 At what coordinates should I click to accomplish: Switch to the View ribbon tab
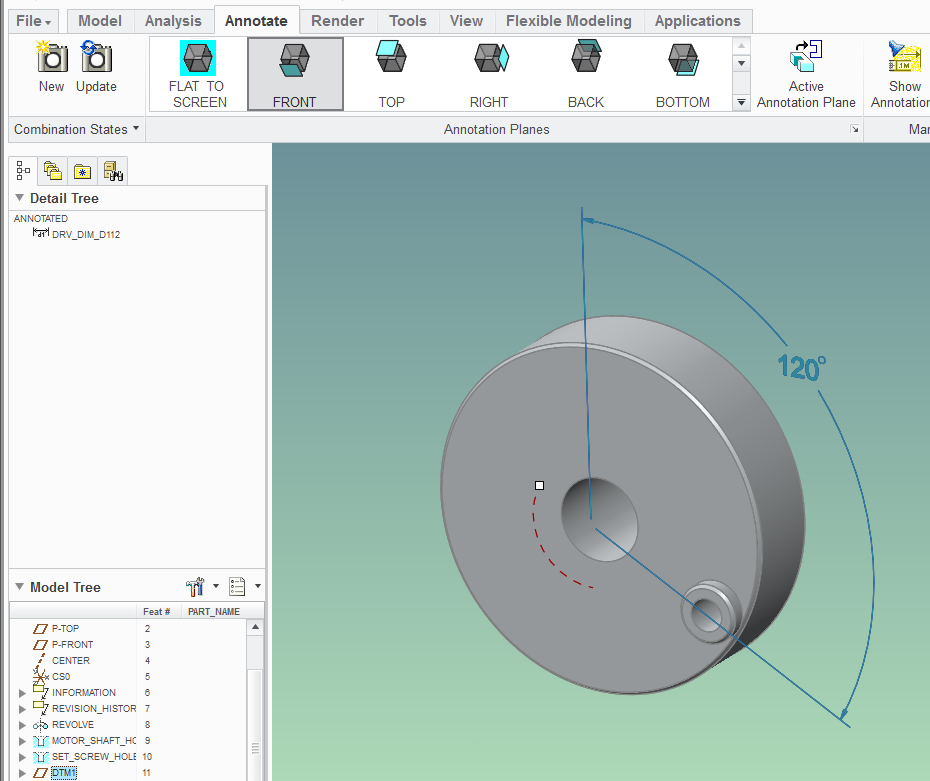pos(466,21)
